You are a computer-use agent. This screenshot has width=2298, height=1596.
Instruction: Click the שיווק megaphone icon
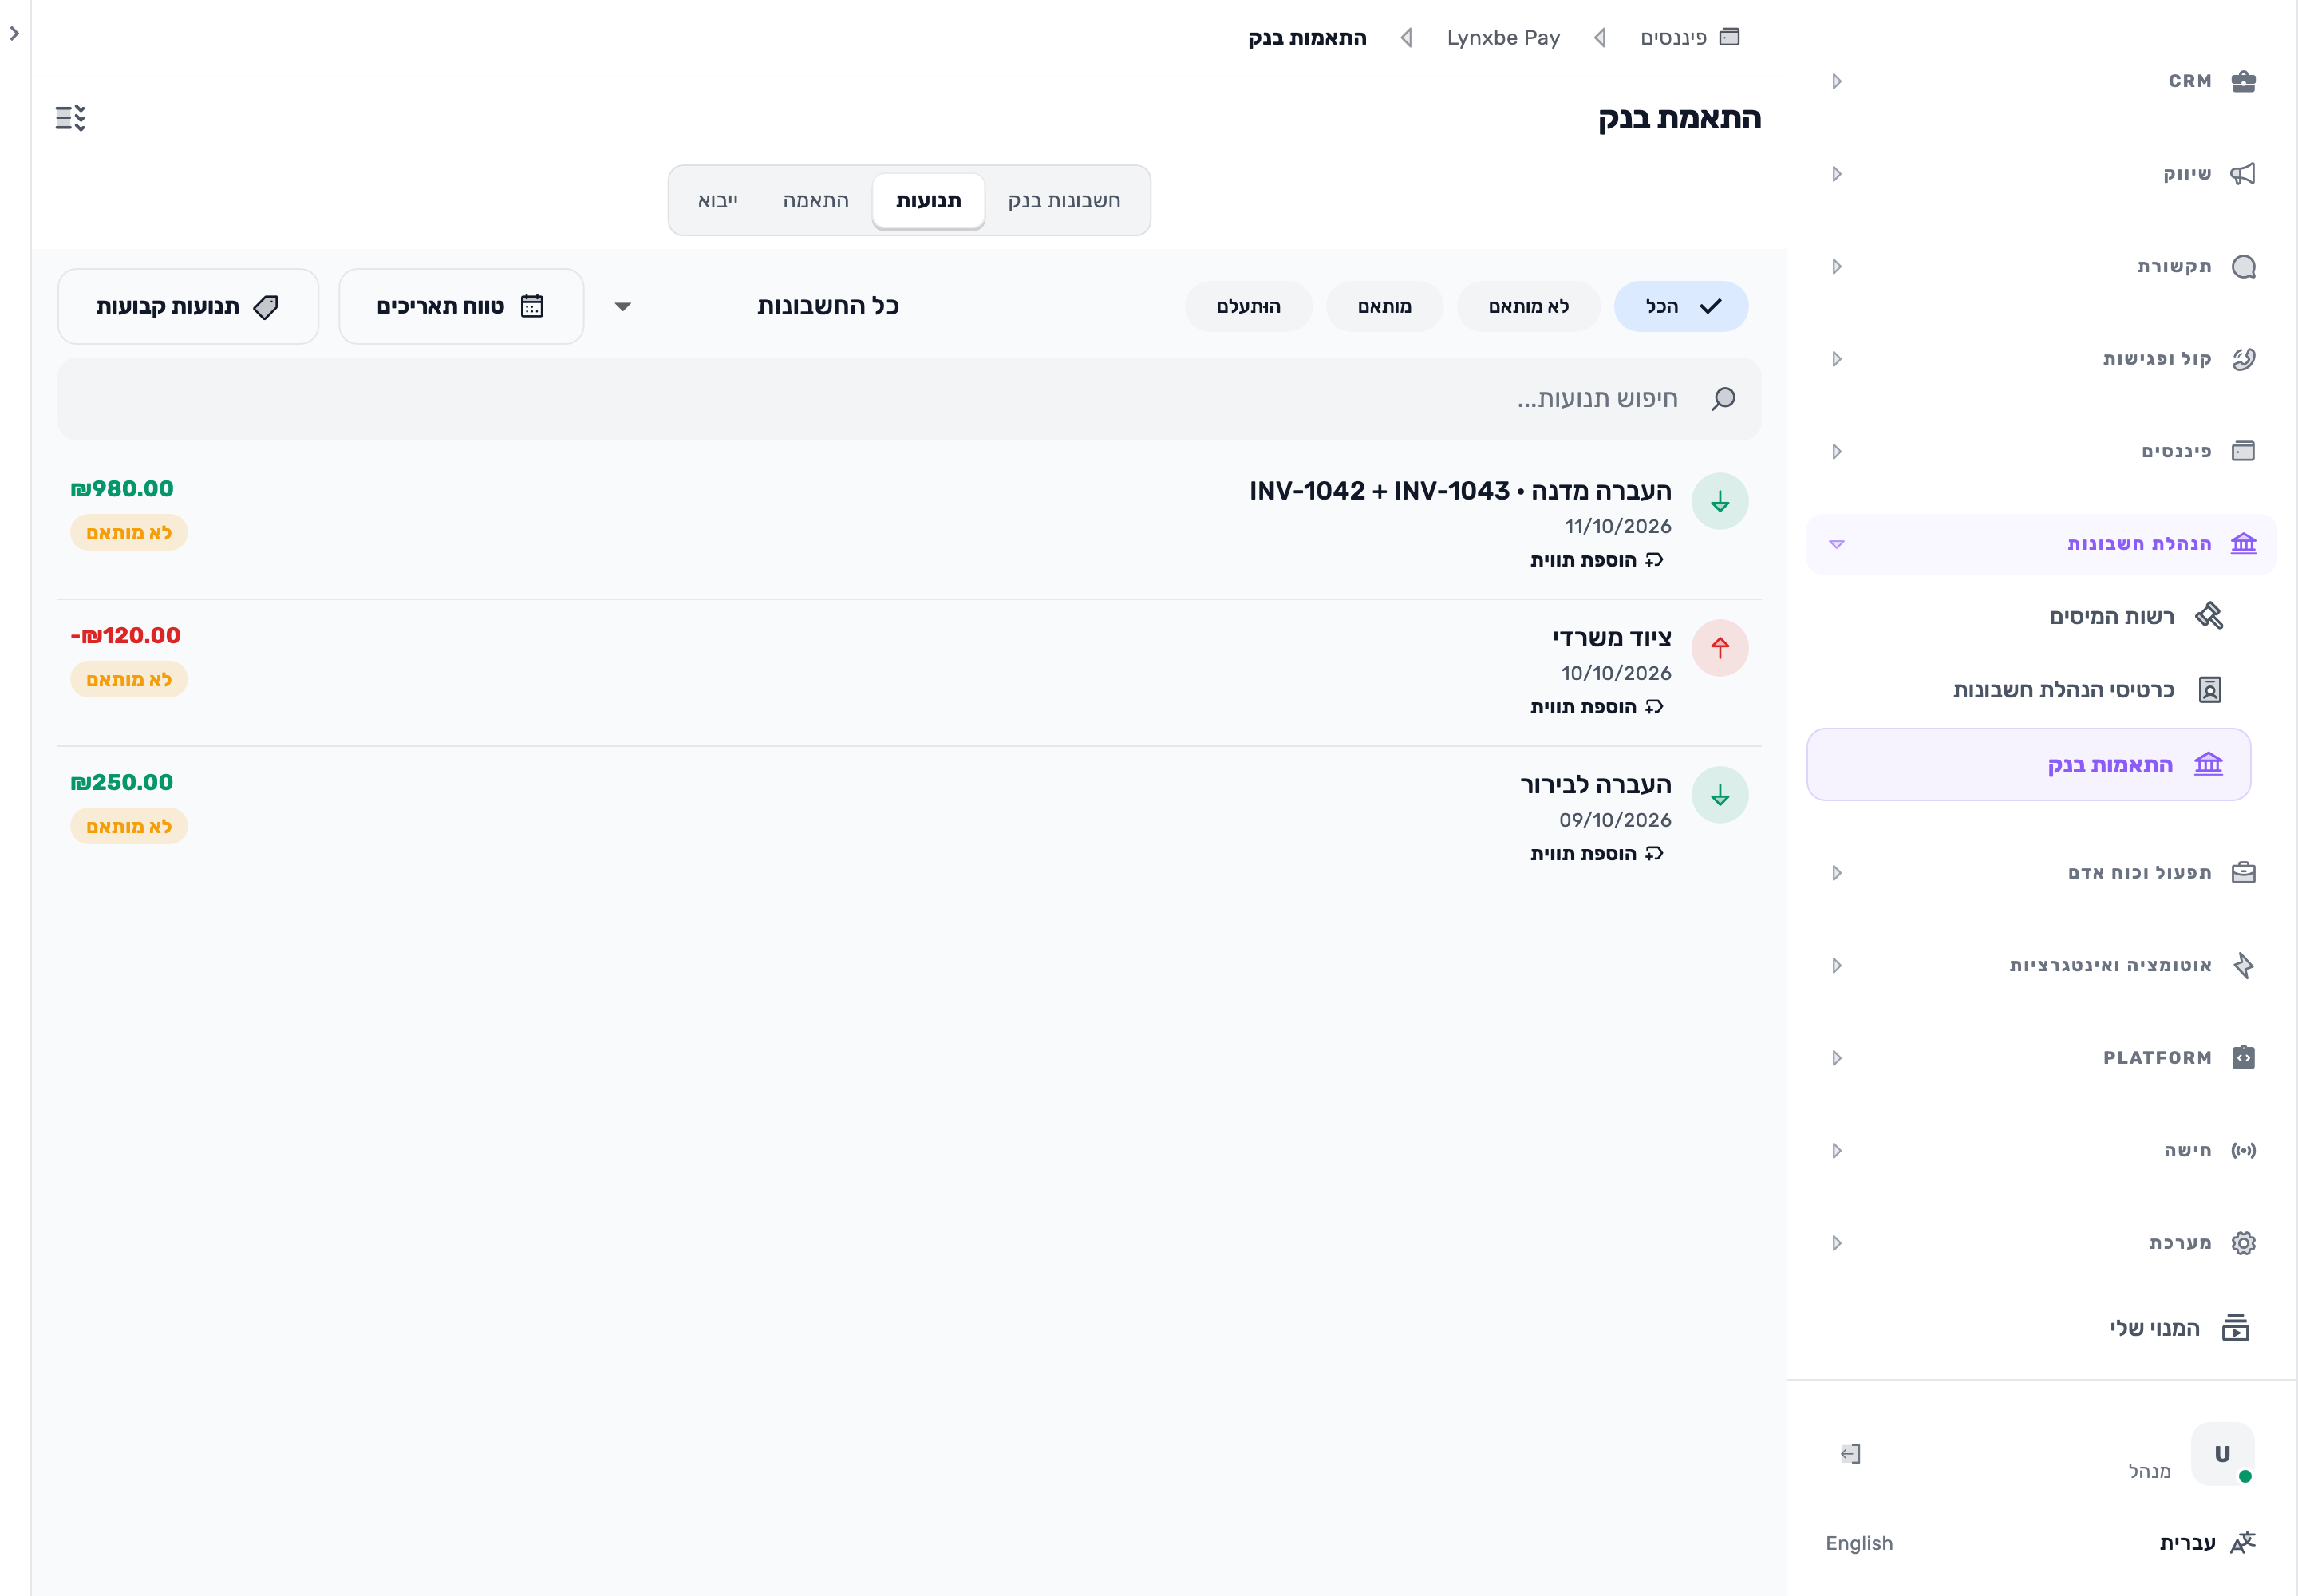pos(2244,174)
